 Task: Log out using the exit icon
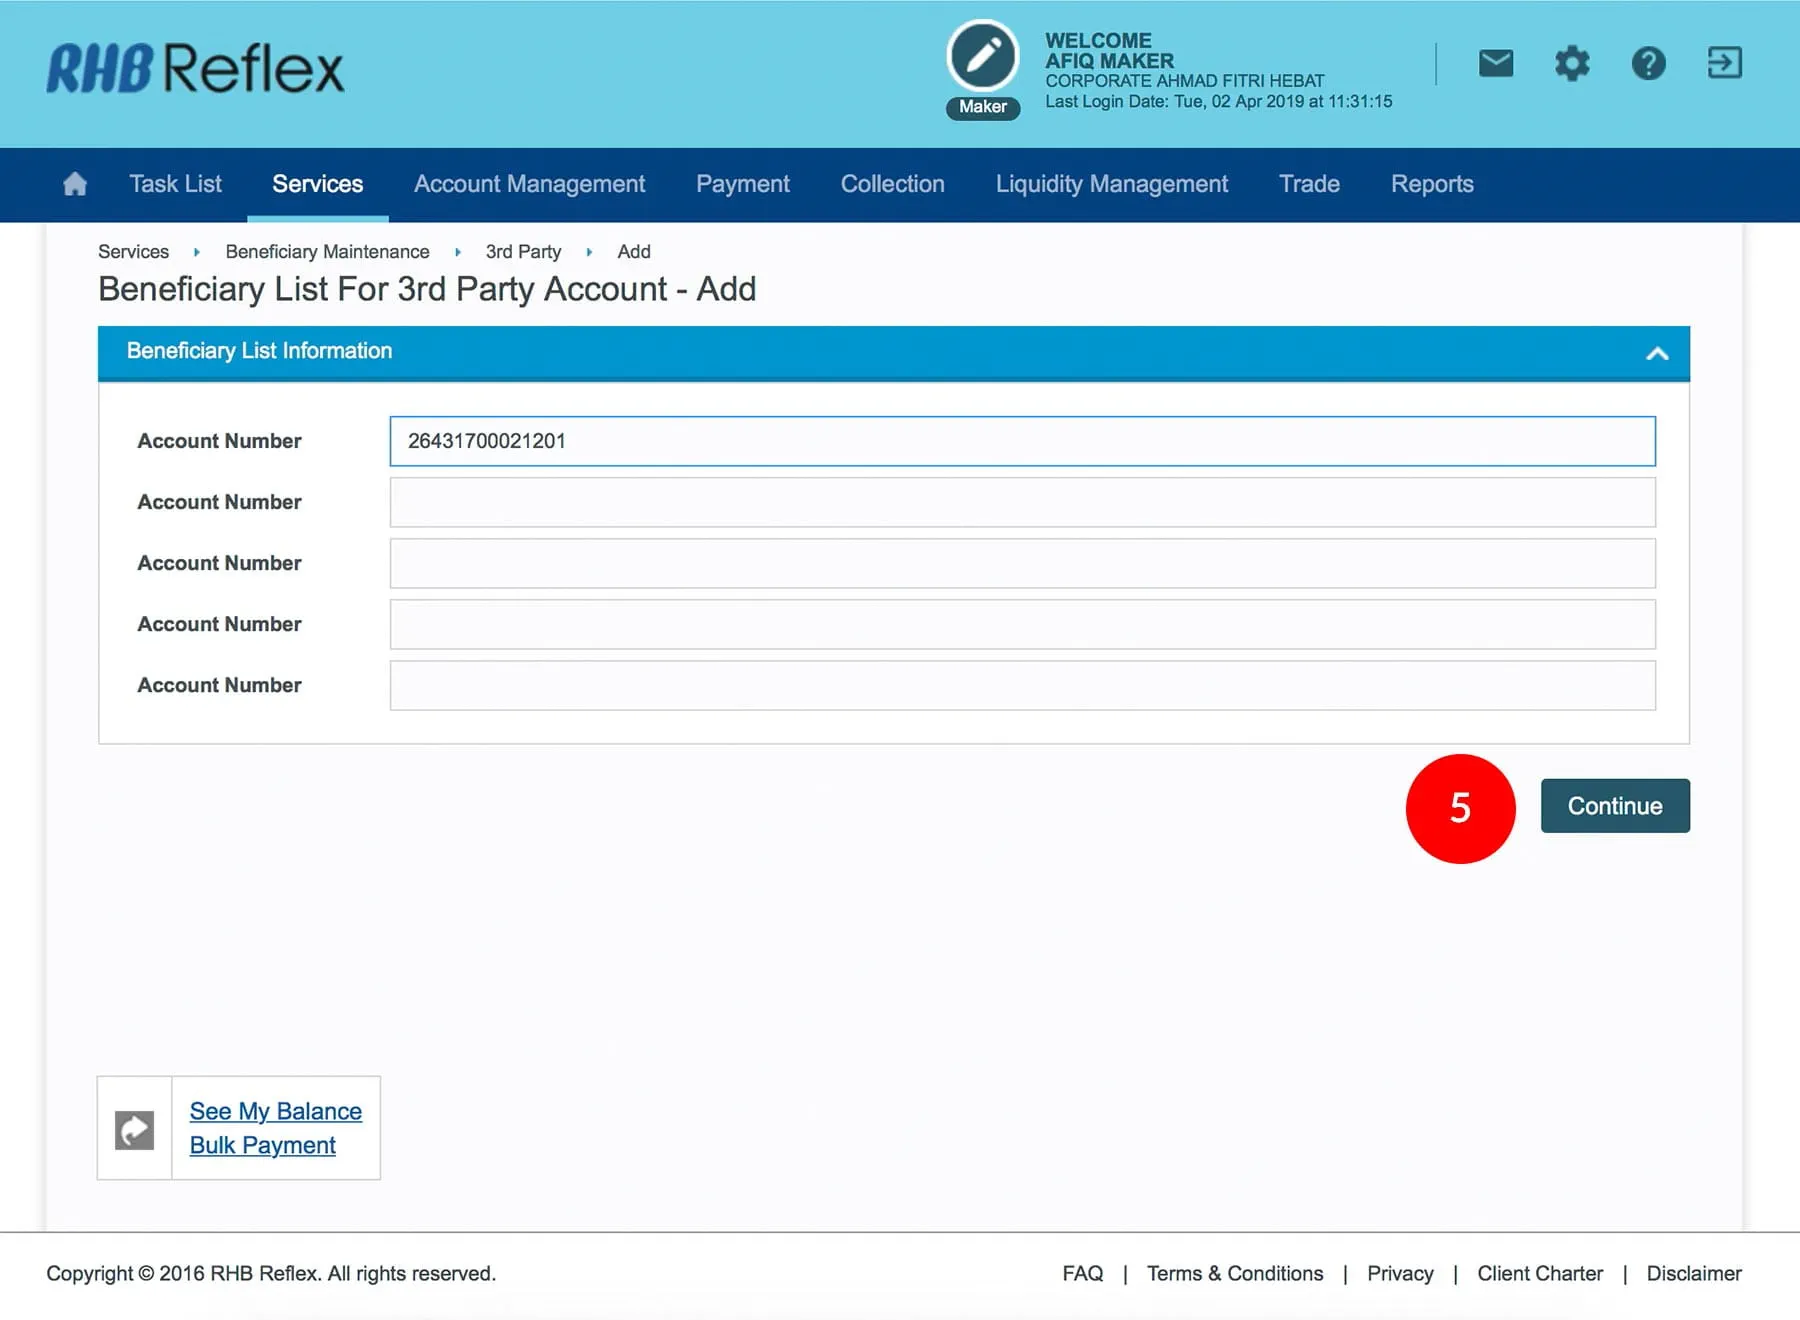[1724, 63]
